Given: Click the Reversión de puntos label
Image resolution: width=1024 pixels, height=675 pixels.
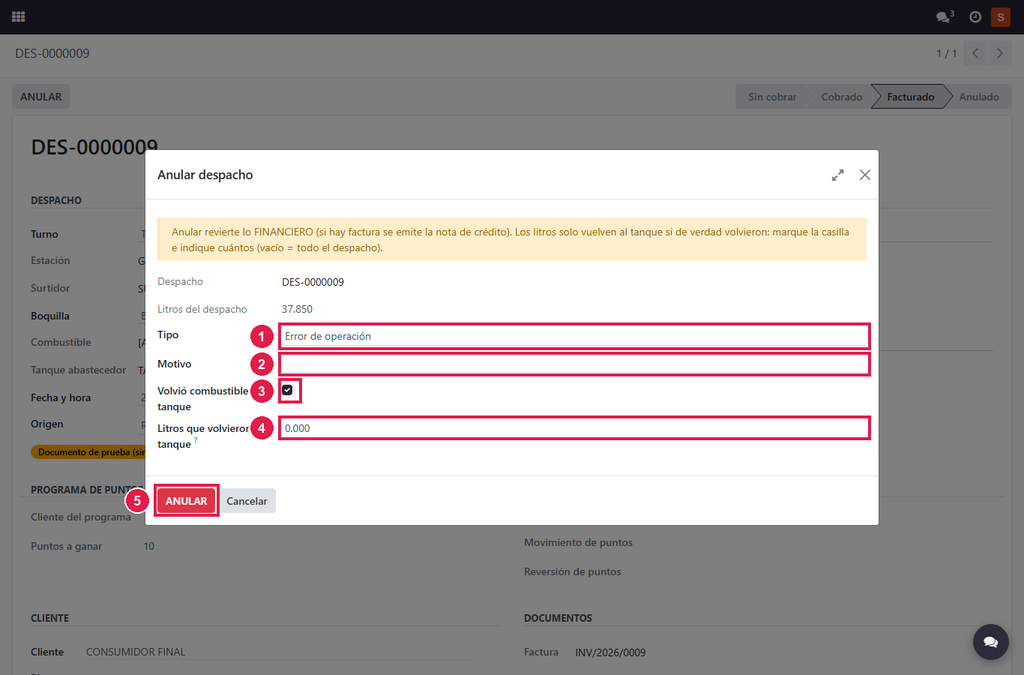Looking at the screenshot, I should tap(572, 572).
